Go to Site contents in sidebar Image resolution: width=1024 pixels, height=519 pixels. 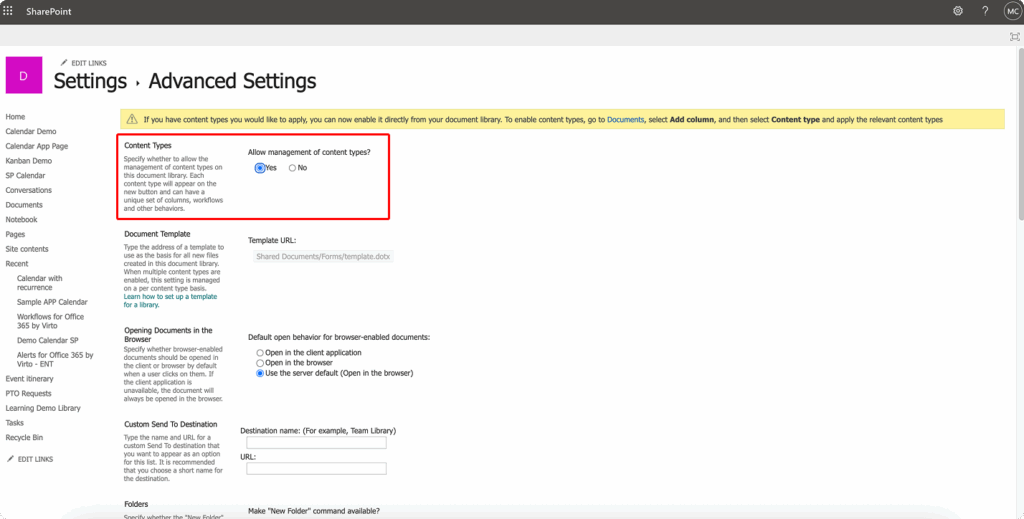[x=27, y=249]
